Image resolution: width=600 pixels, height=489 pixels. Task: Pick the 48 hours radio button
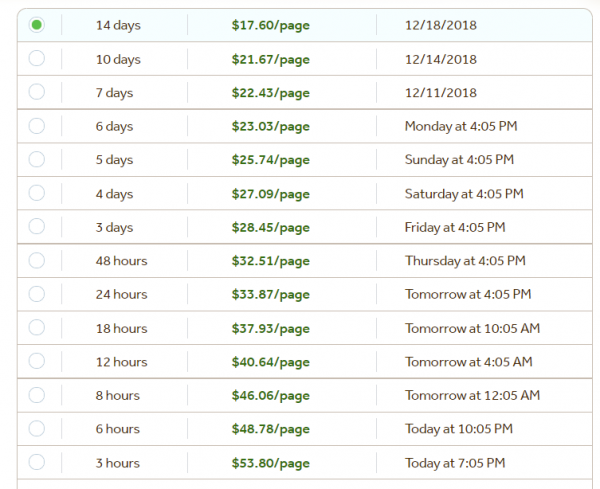point(37,261)
